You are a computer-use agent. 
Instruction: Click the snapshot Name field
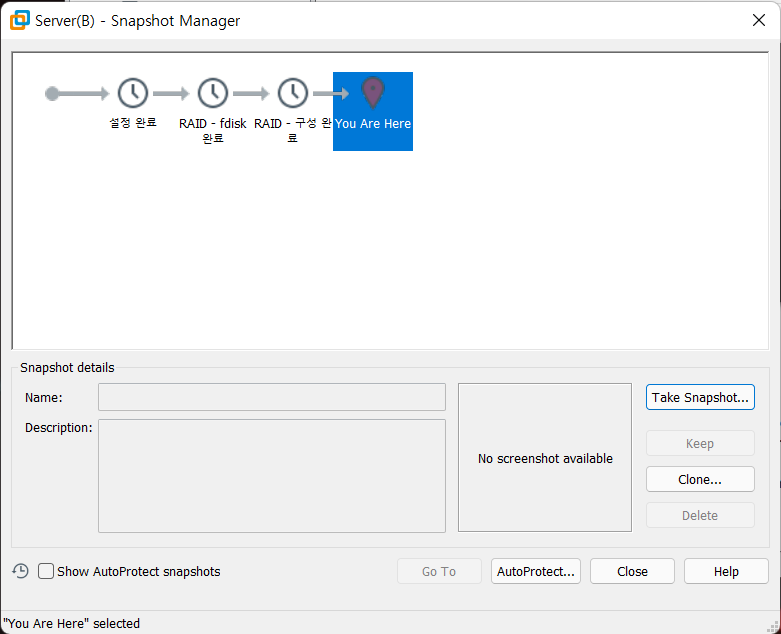271,397
